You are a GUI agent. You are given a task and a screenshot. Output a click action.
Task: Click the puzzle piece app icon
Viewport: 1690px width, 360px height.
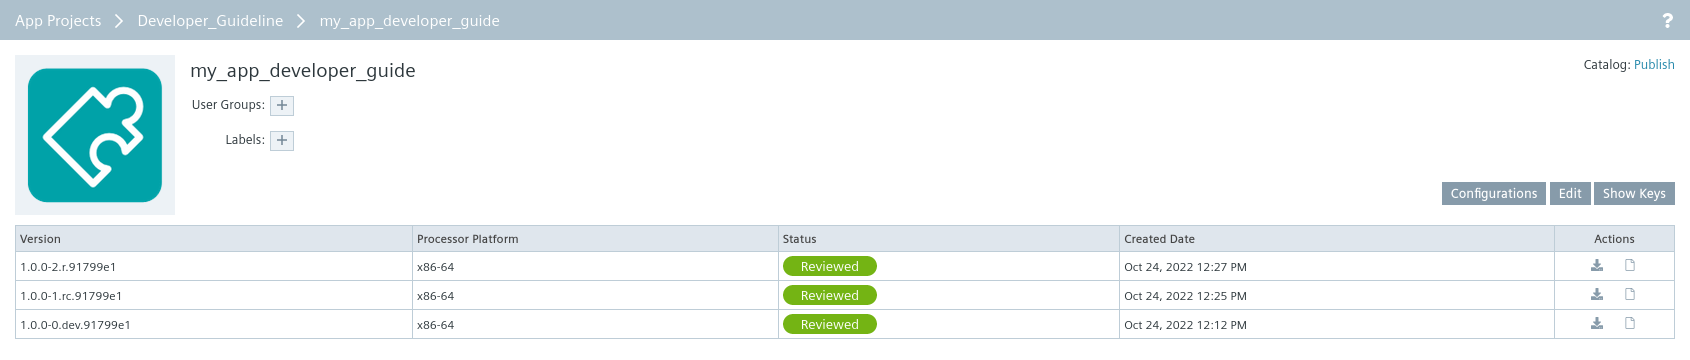[95, 135]
